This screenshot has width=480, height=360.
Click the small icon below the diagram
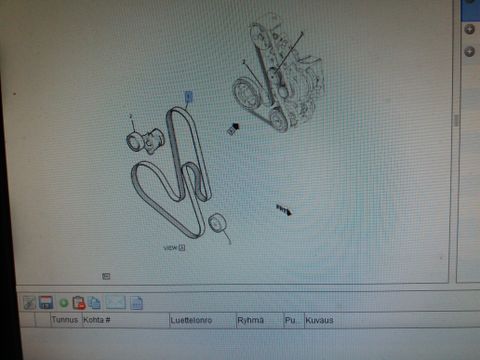coord(106,276)
